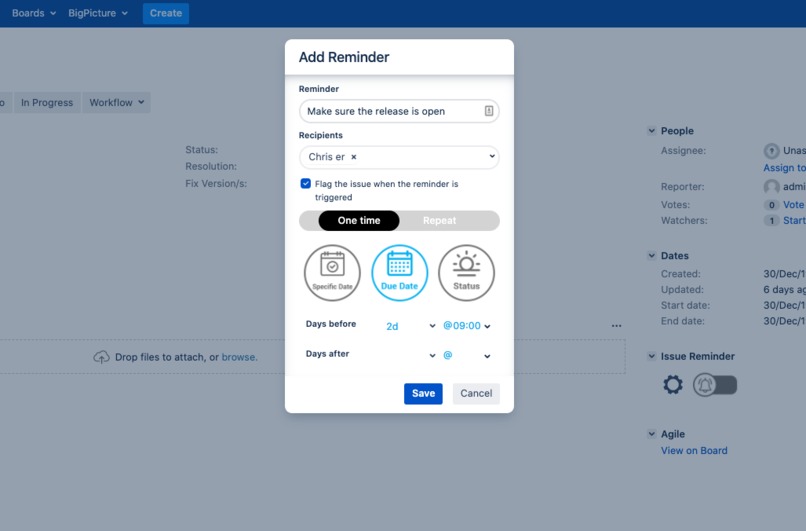Open the three-dot more options menu
Image resolution: width=806 pixels, height=531 pixels.
click(x=616, y=326)
